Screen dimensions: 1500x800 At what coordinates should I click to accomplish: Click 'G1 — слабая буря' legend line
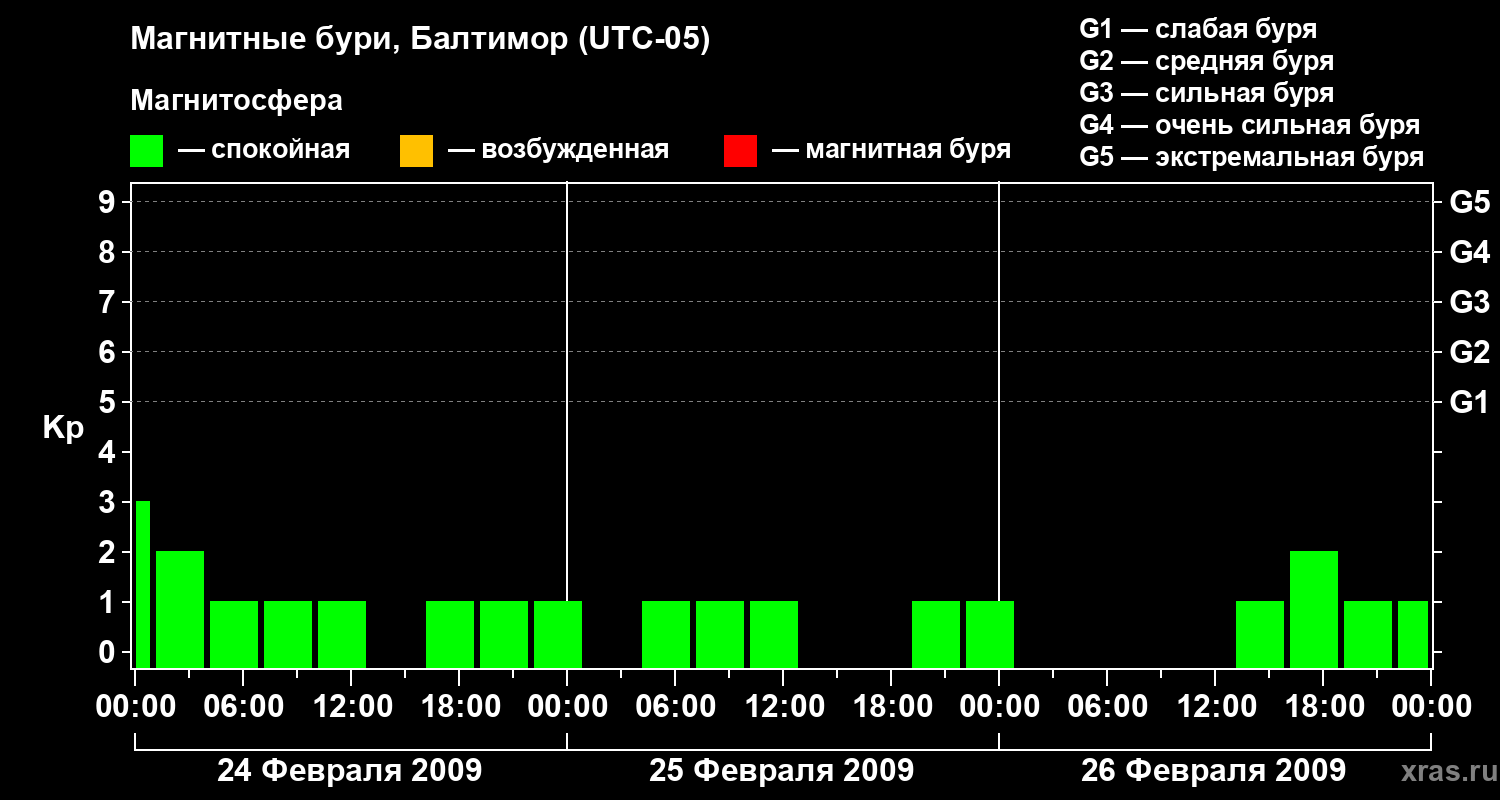tap(1199, 28)
